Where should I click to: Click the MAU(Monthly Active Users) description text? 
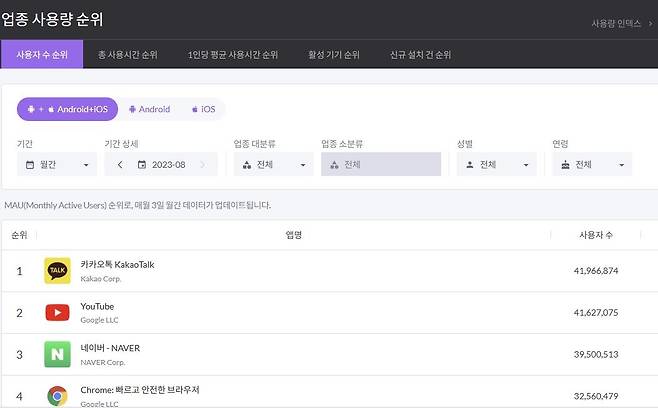tap(138, 205)
